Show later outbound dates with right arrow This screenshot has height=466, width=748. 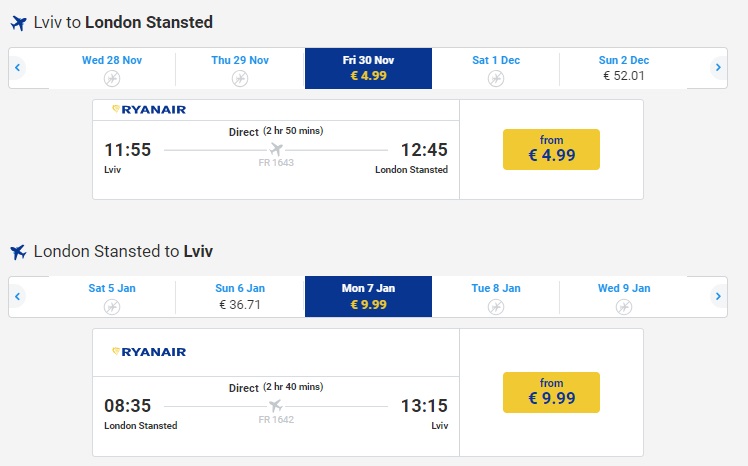pos(718,68)
